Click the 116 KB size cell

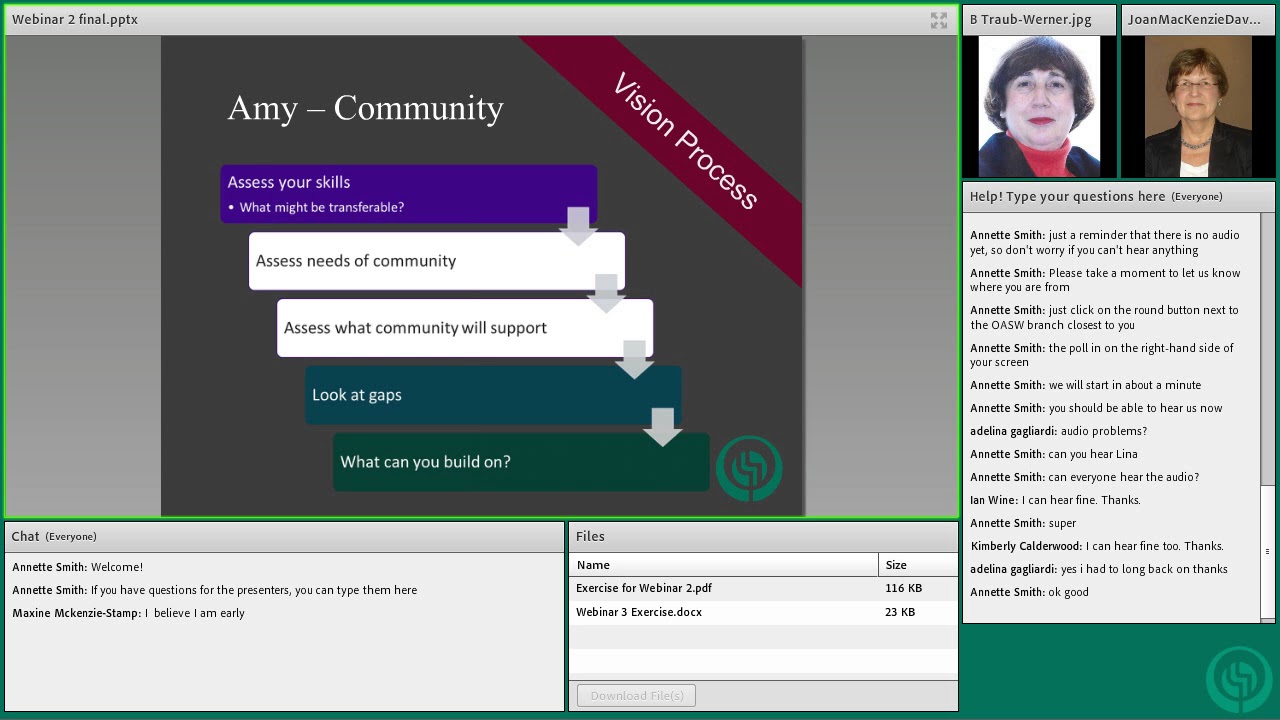903,588
